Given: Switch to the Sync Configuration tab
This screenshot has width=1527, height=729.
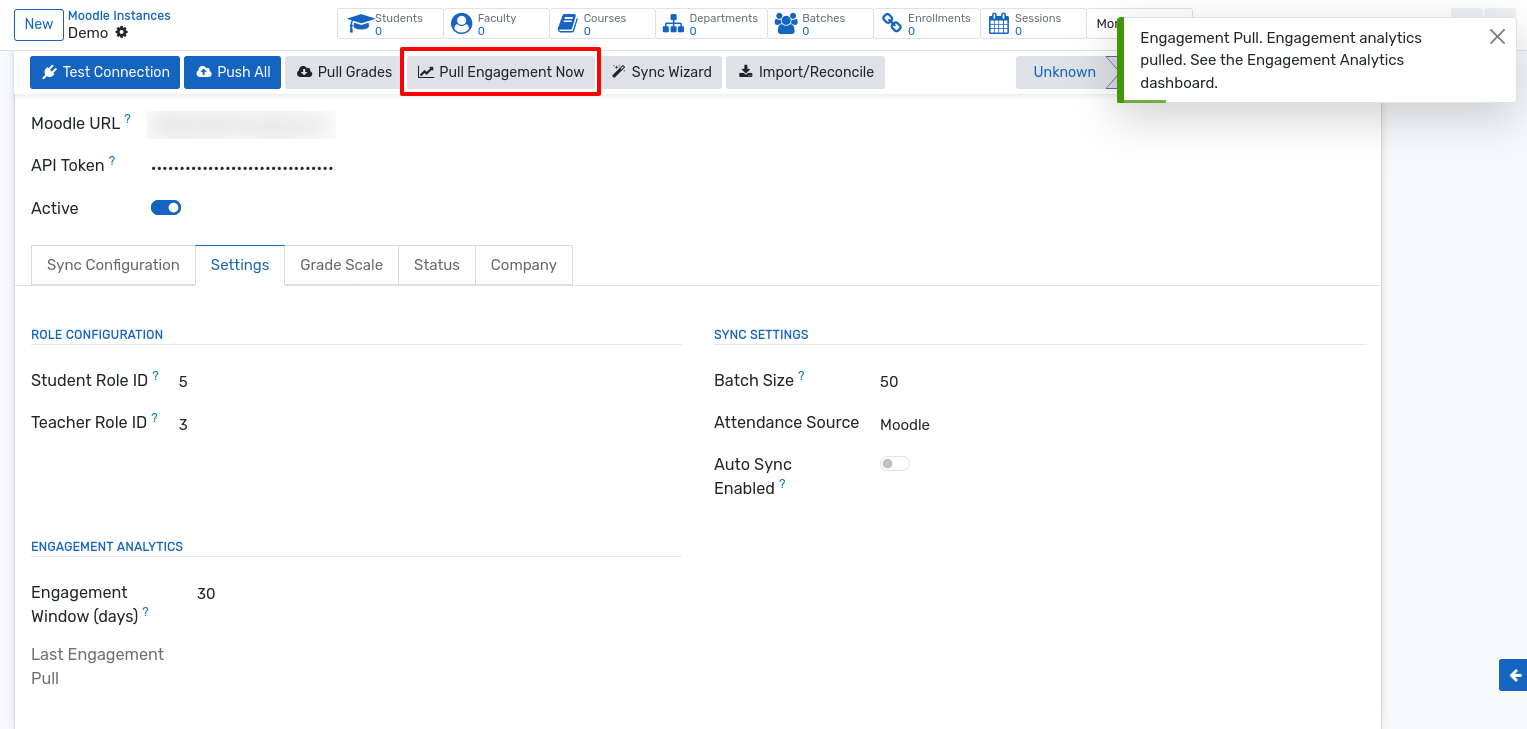Looking at the screenshot, I should (113, 265).
